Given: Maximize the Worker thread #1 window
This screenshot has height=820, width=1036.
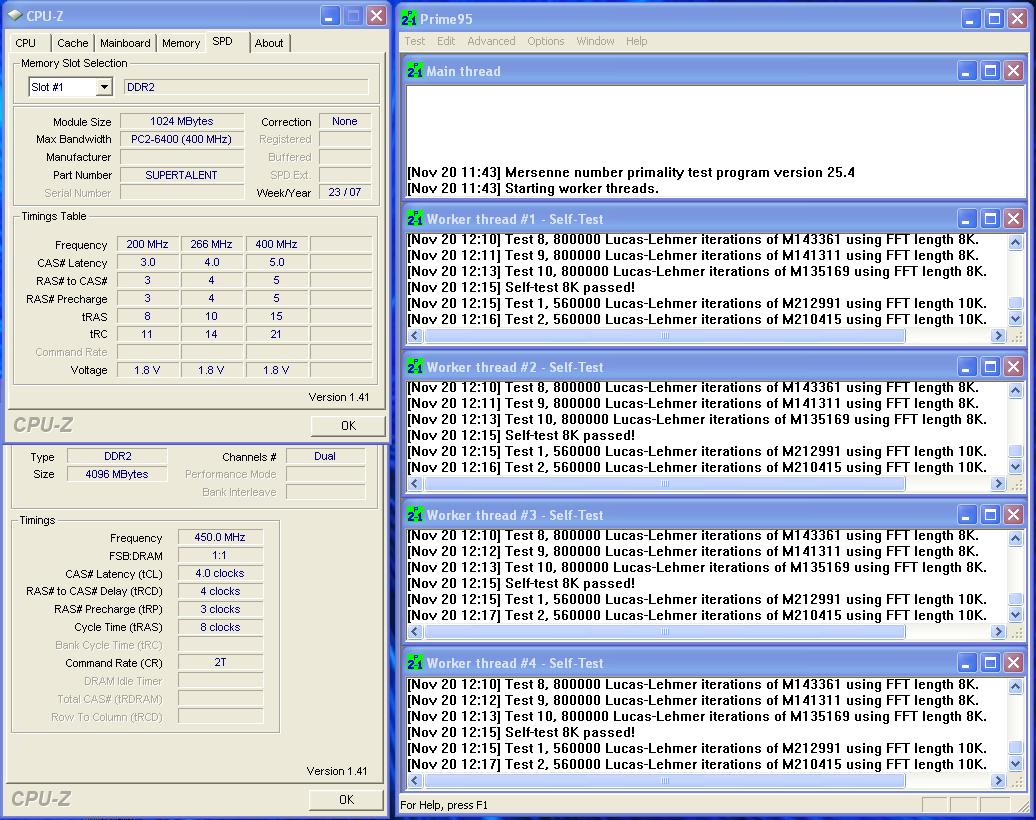Looking at the screenshot, I should 990,219.
